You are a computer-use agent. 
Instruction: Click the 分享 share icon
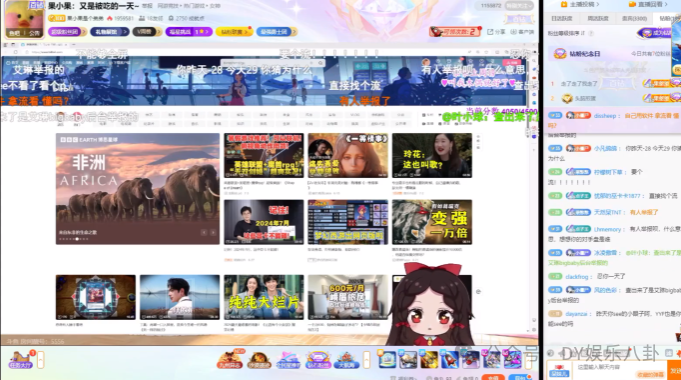click(x=496, y=32)
